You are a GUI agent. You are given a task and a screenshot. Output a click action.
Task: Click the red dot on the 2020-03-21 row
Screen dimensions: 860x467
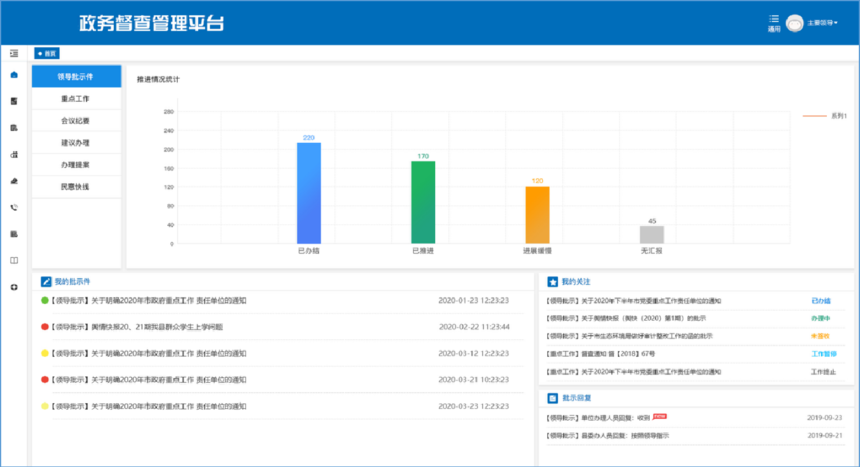pos(45,379)
